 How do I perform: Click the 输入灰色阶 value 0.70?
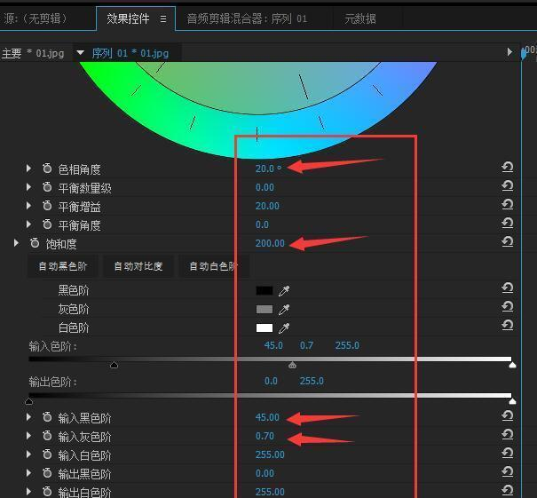265,436
